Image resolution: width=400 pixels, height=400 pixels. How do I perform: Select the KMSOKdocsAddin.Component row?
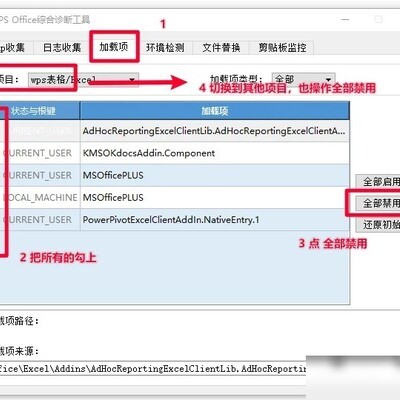coord(175,153)
